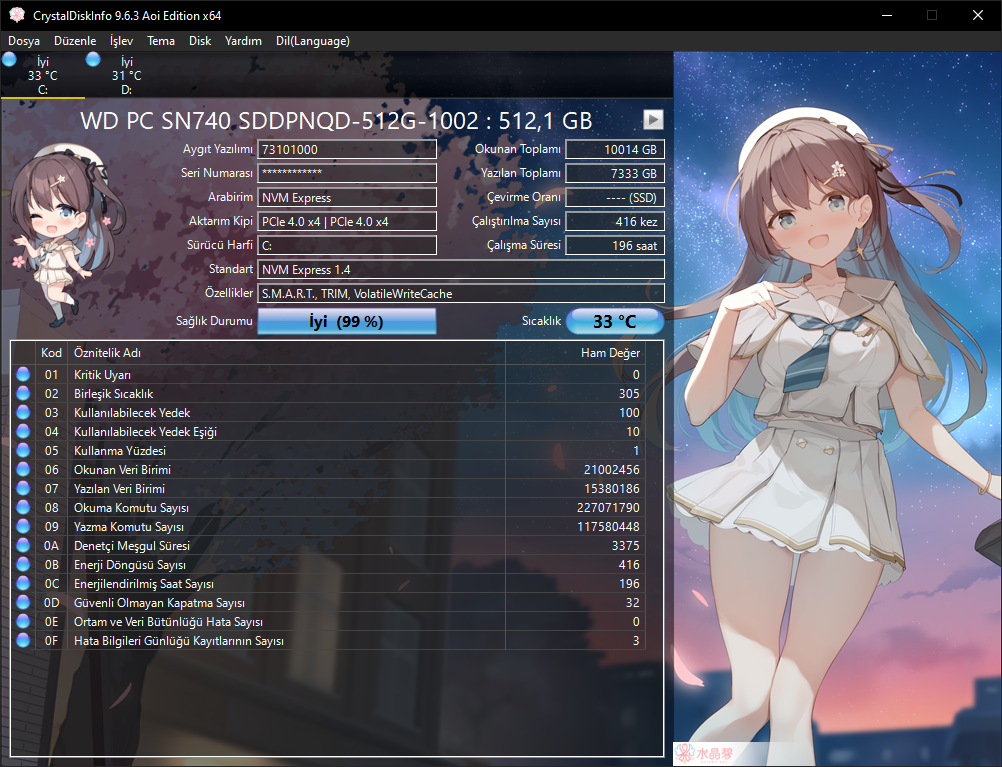This screenshot has width=1002, height=767.
Task: Click the Kod column header
Action: click(51, 353)
